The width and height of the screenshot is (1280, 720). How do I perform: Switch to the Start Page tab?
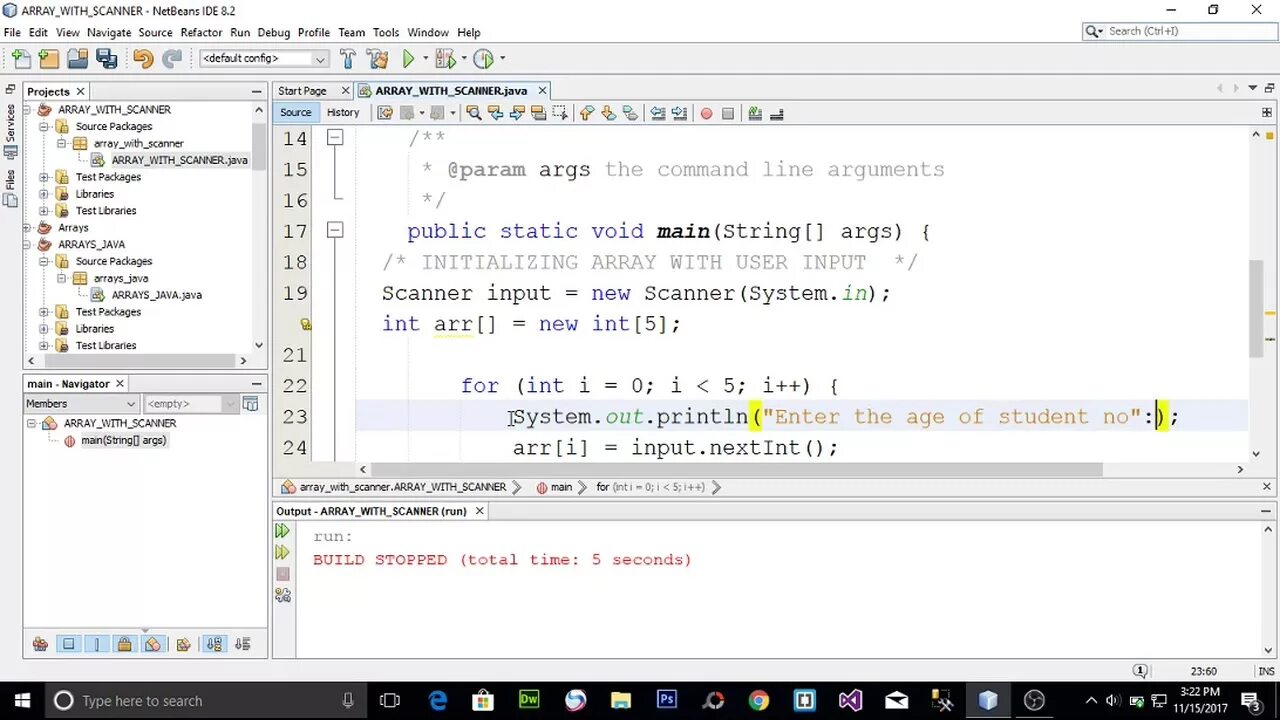303,91
